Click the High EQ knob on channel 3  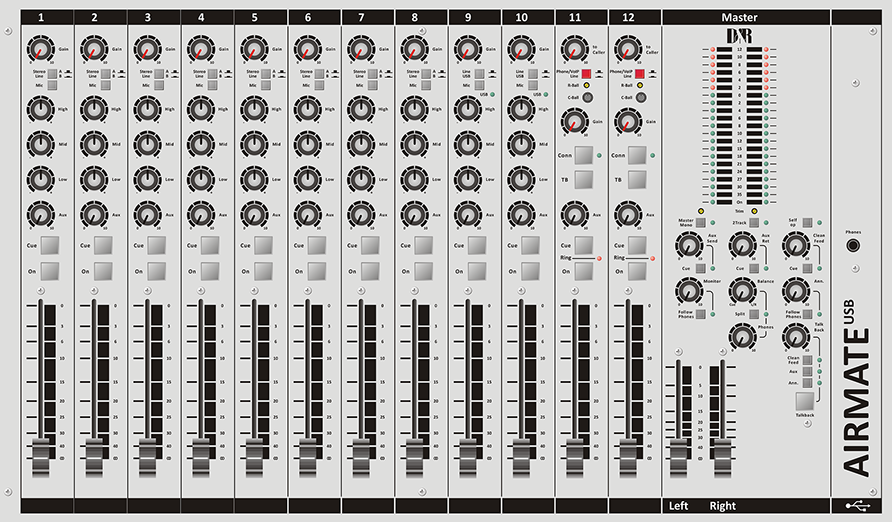[147, 110]
